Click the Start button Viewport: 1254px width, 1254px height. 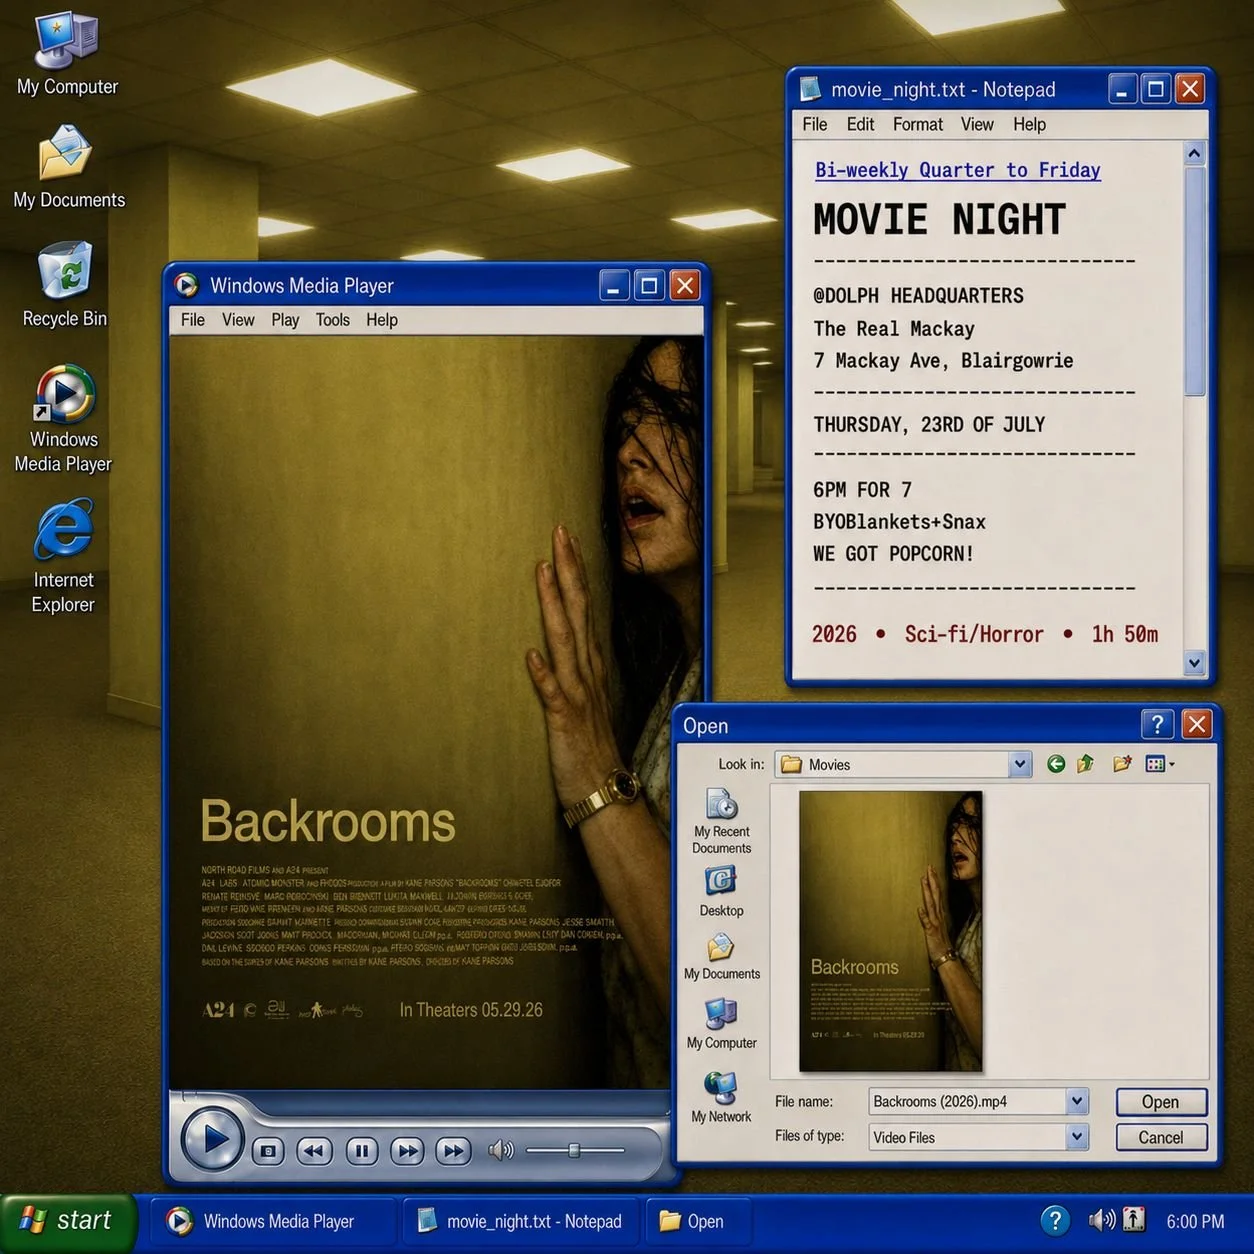pos(67,1221)
